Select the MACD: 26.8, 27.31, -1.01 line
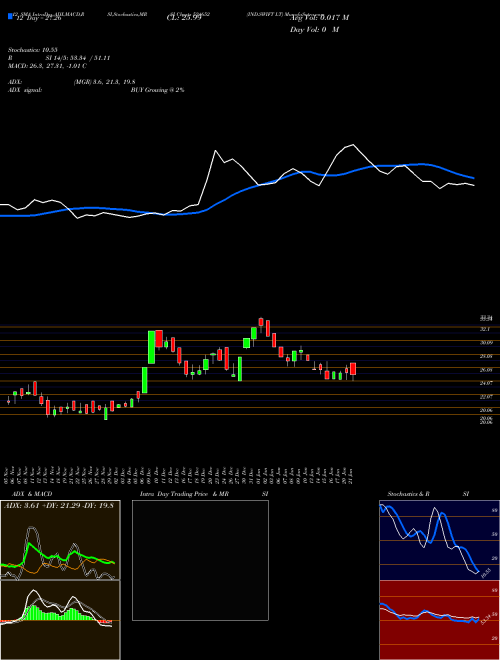The height and width of the screenshot is (660, 500). [x=47, y=66]
